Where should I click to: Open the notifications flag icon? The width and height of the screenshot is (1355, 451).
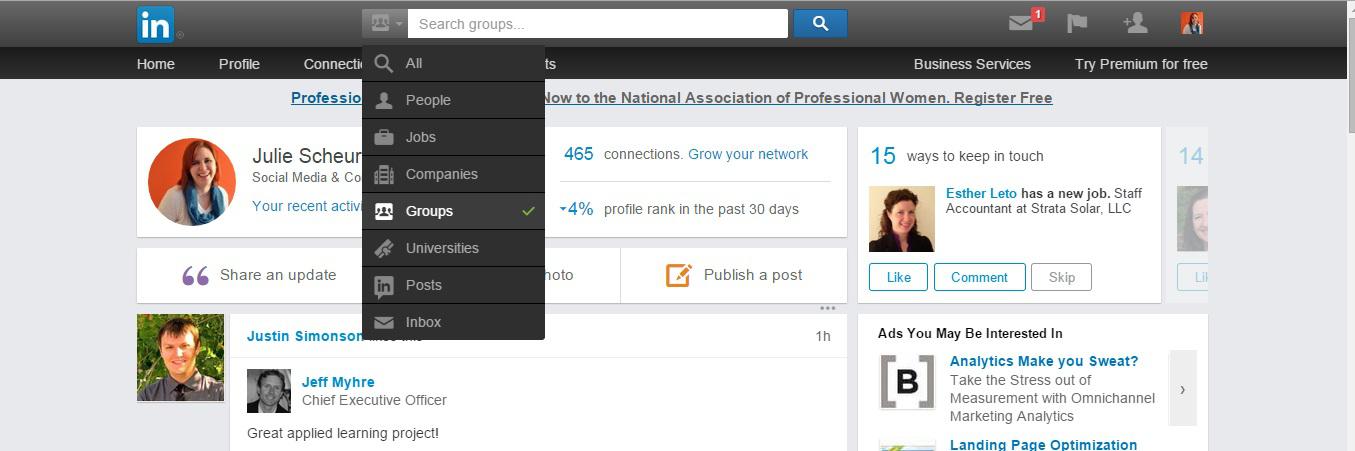[1077, 23]
